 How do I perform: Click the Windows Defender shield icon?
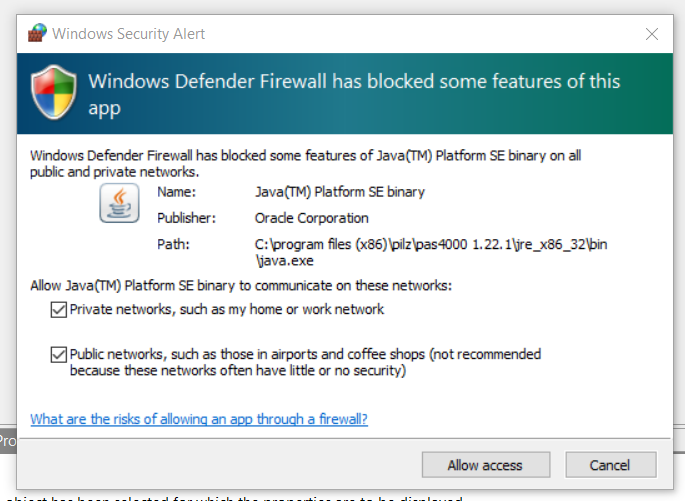point(54,92)
